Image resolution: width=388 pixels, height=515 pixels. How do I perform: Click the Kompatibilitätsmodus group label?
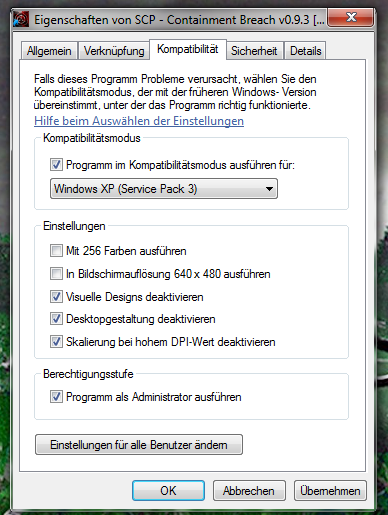coord(92,138)
